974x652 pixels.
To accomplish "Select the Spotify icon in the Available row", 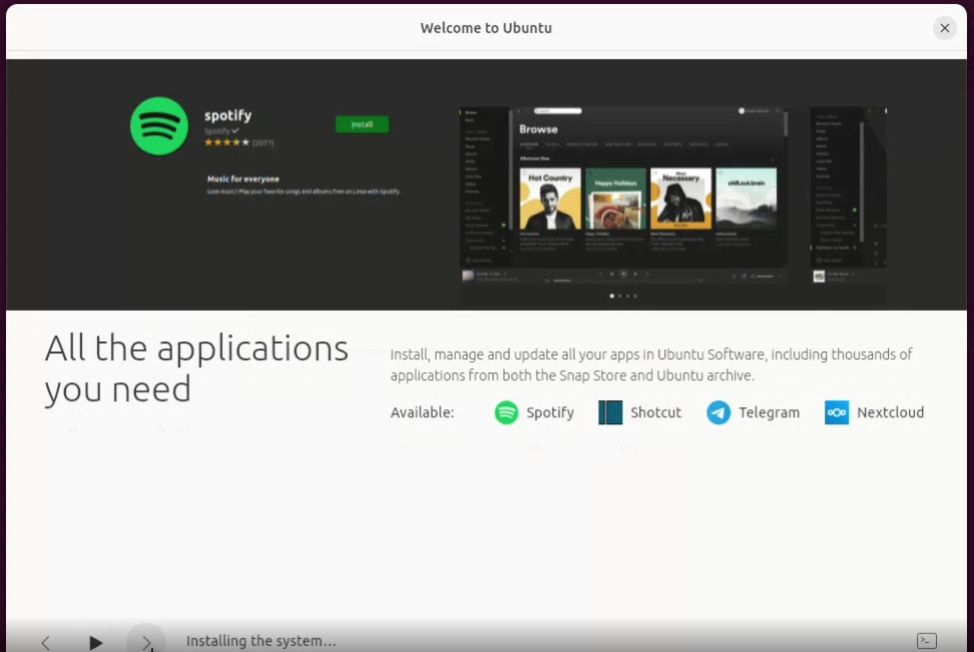I will coord(504,412).
